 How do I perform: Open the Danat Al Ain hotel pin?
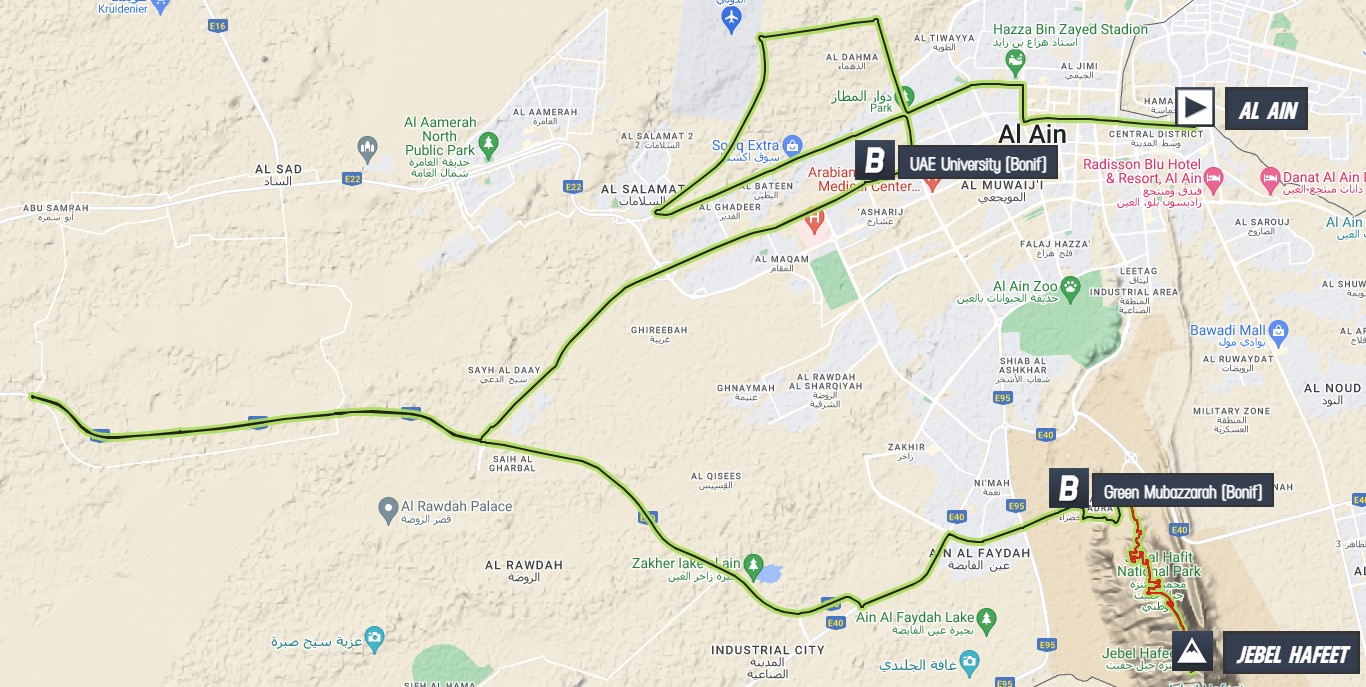(1270, 178)
